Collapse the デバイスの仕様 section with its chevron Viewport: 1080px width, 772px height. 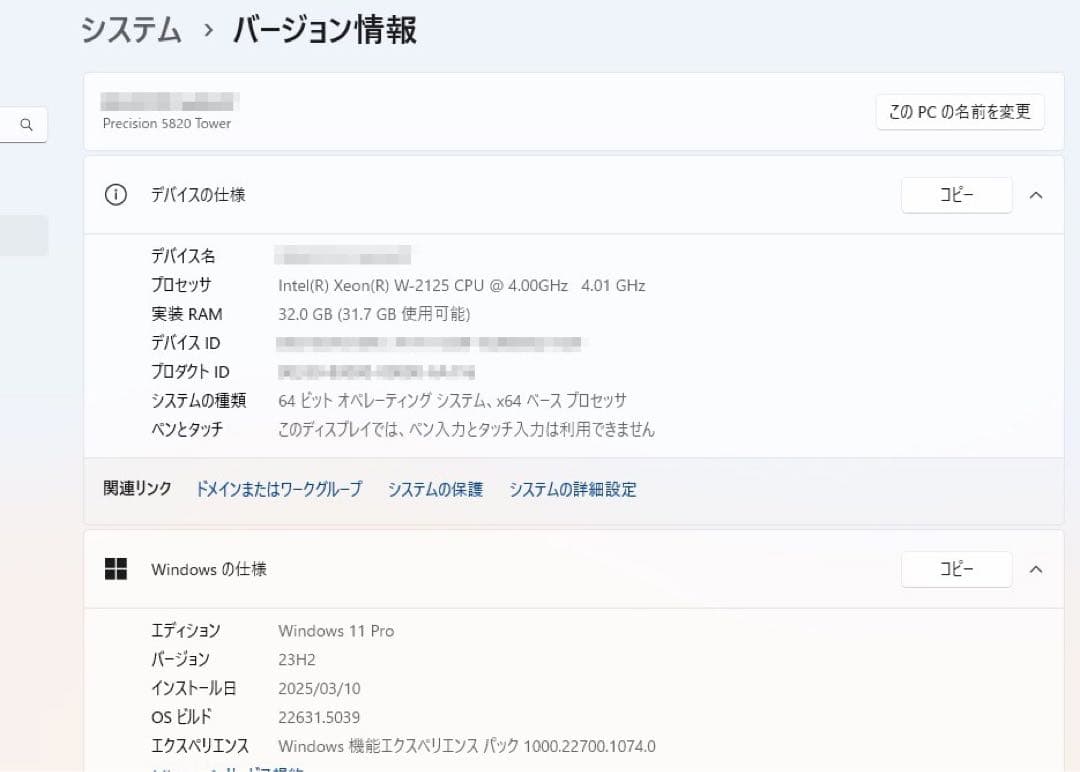[1036, 195]
